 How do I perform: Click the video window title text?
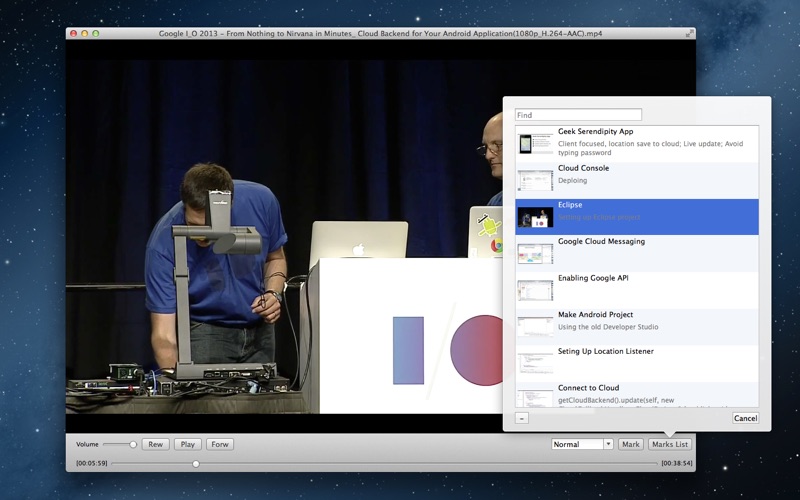pyautogui.click(x=380, y=34)
